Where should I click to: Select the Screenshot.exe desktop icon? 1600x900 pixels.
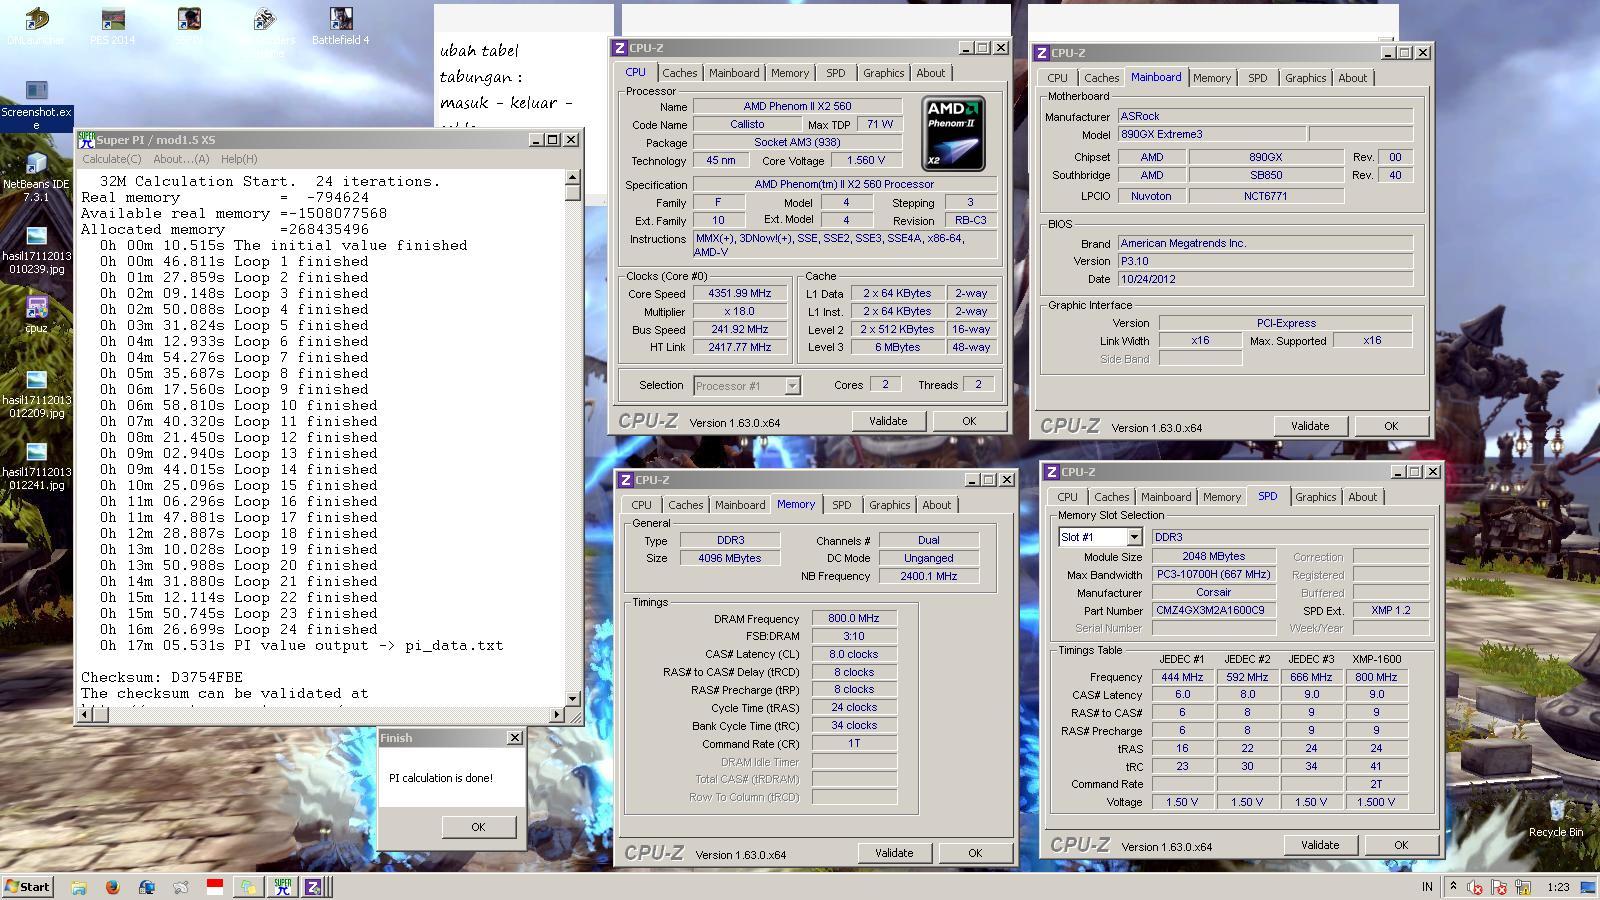point(36,106)
